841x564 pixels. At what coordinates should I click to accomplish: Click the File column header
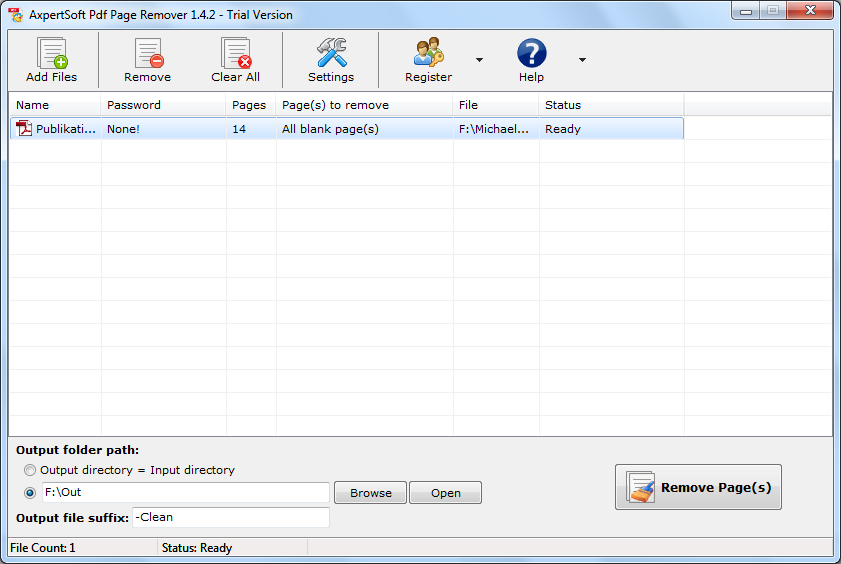coord(496,105)
